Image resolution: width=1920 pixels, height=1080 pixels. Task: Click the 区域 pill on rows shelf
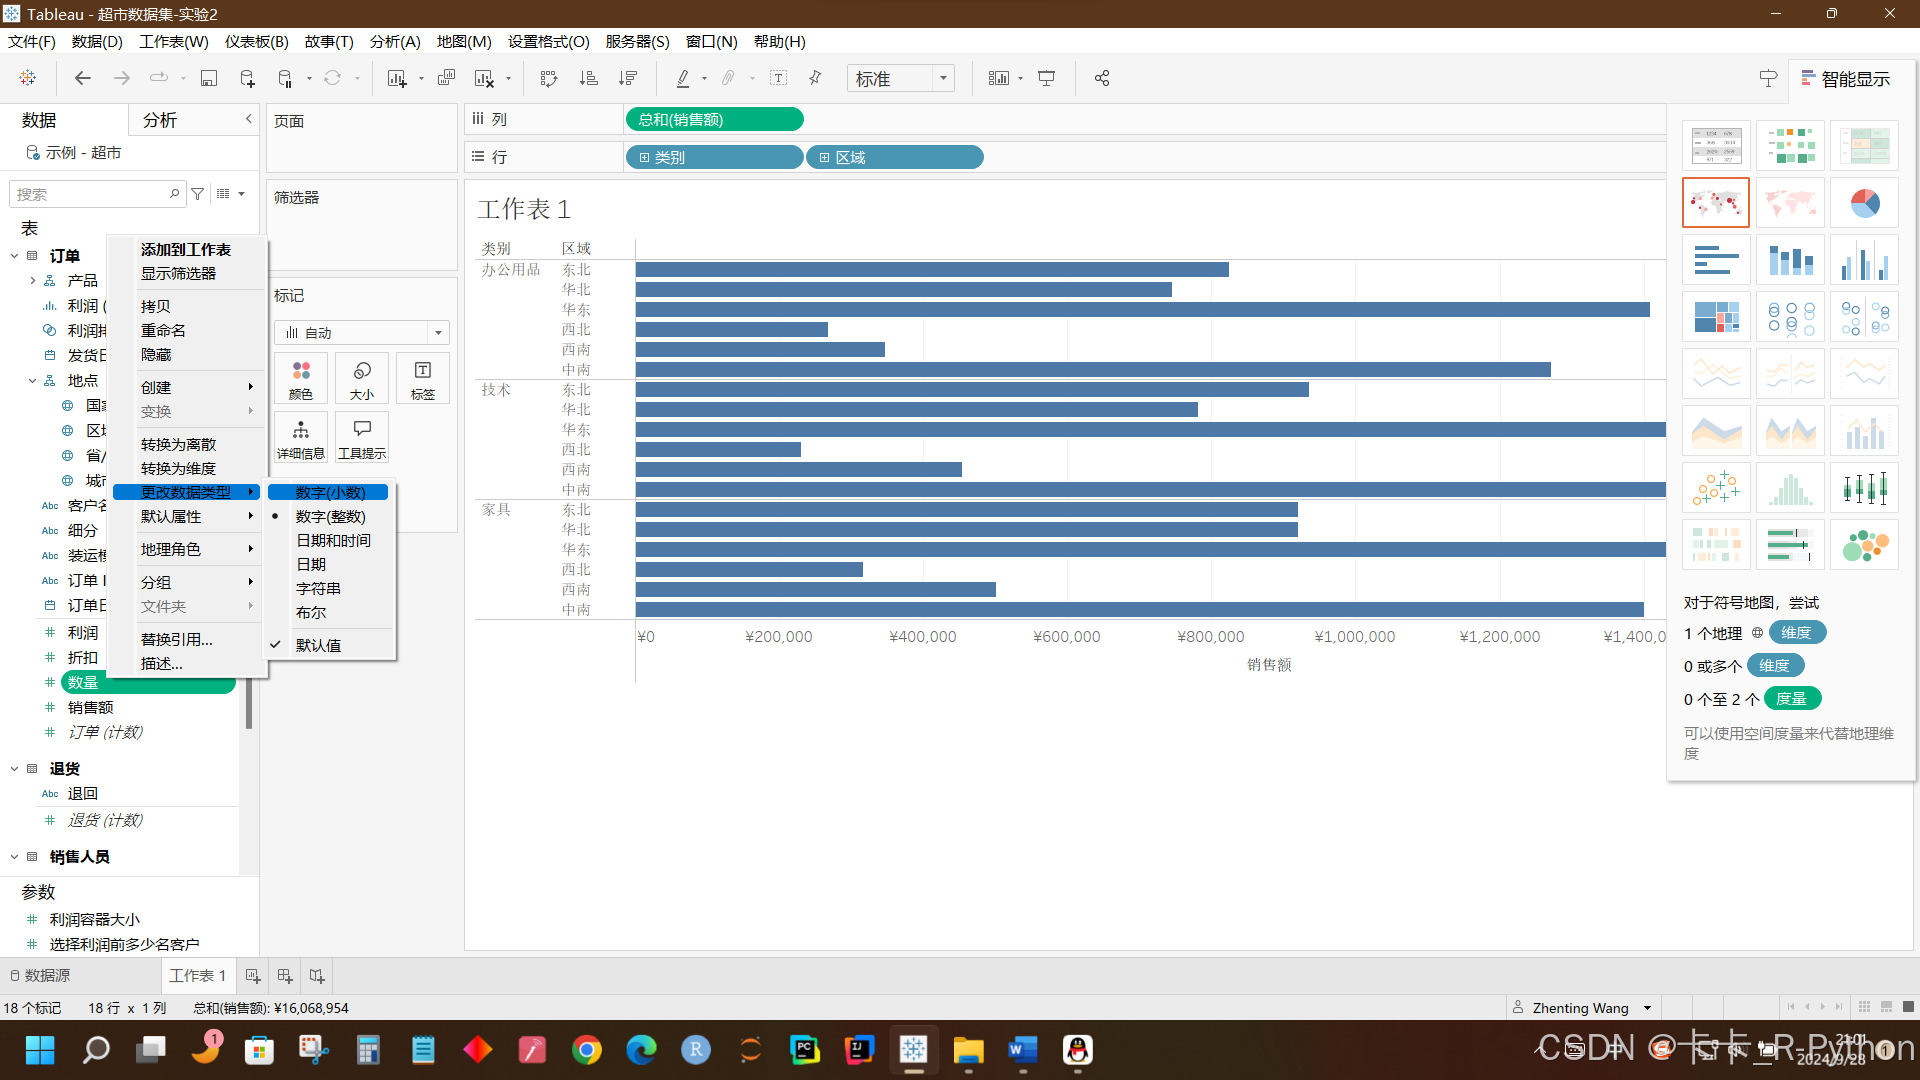point(895,157)
